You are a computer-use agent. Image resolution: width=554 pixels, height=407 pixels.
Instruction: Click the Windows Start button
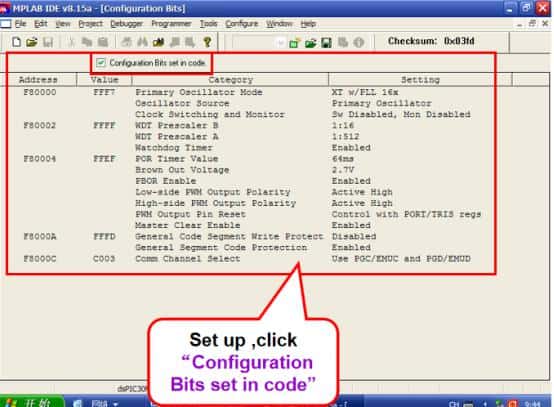coord(32,402)
